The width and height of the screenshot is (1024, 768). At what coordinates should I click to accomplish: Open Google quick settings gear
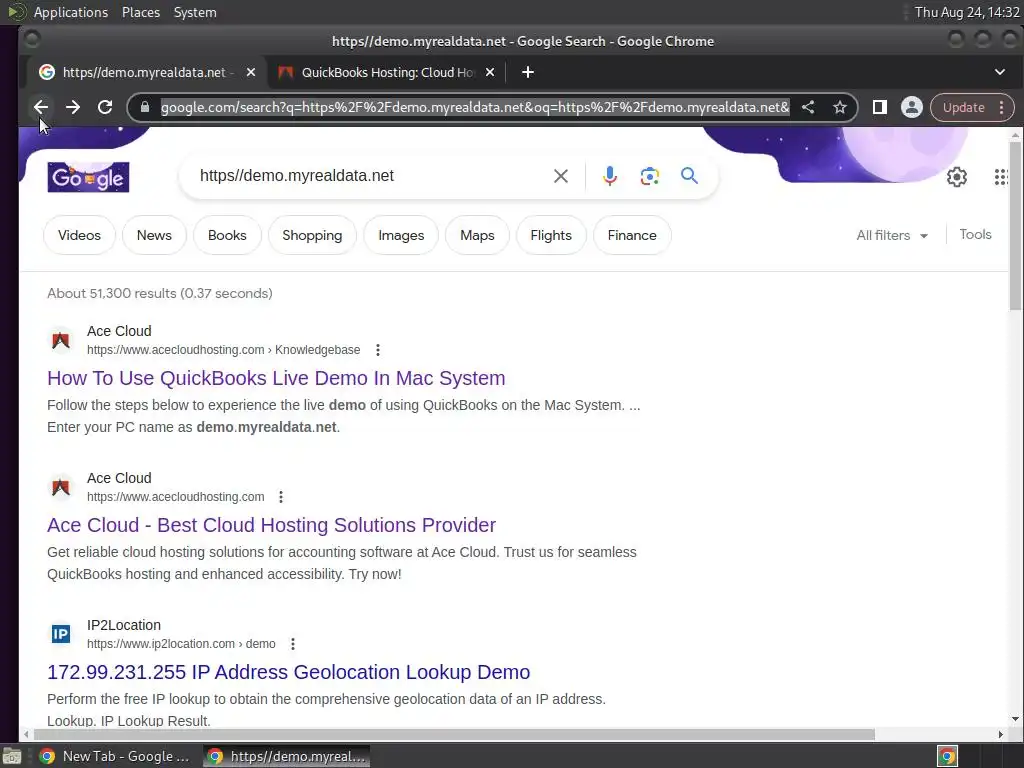pos(957,177)
